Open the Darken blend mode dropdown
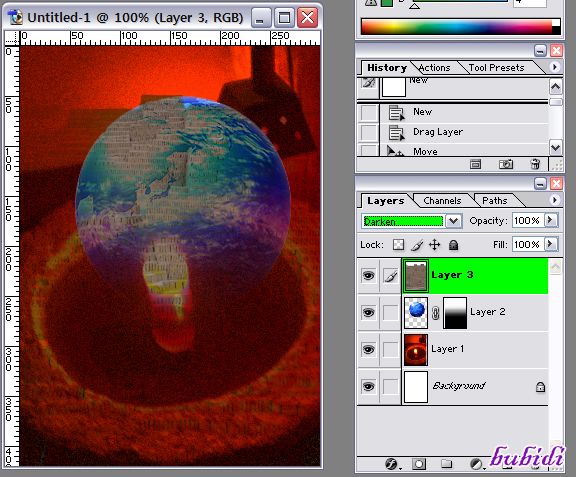This screenshot has width=576, height=477. 454,221
